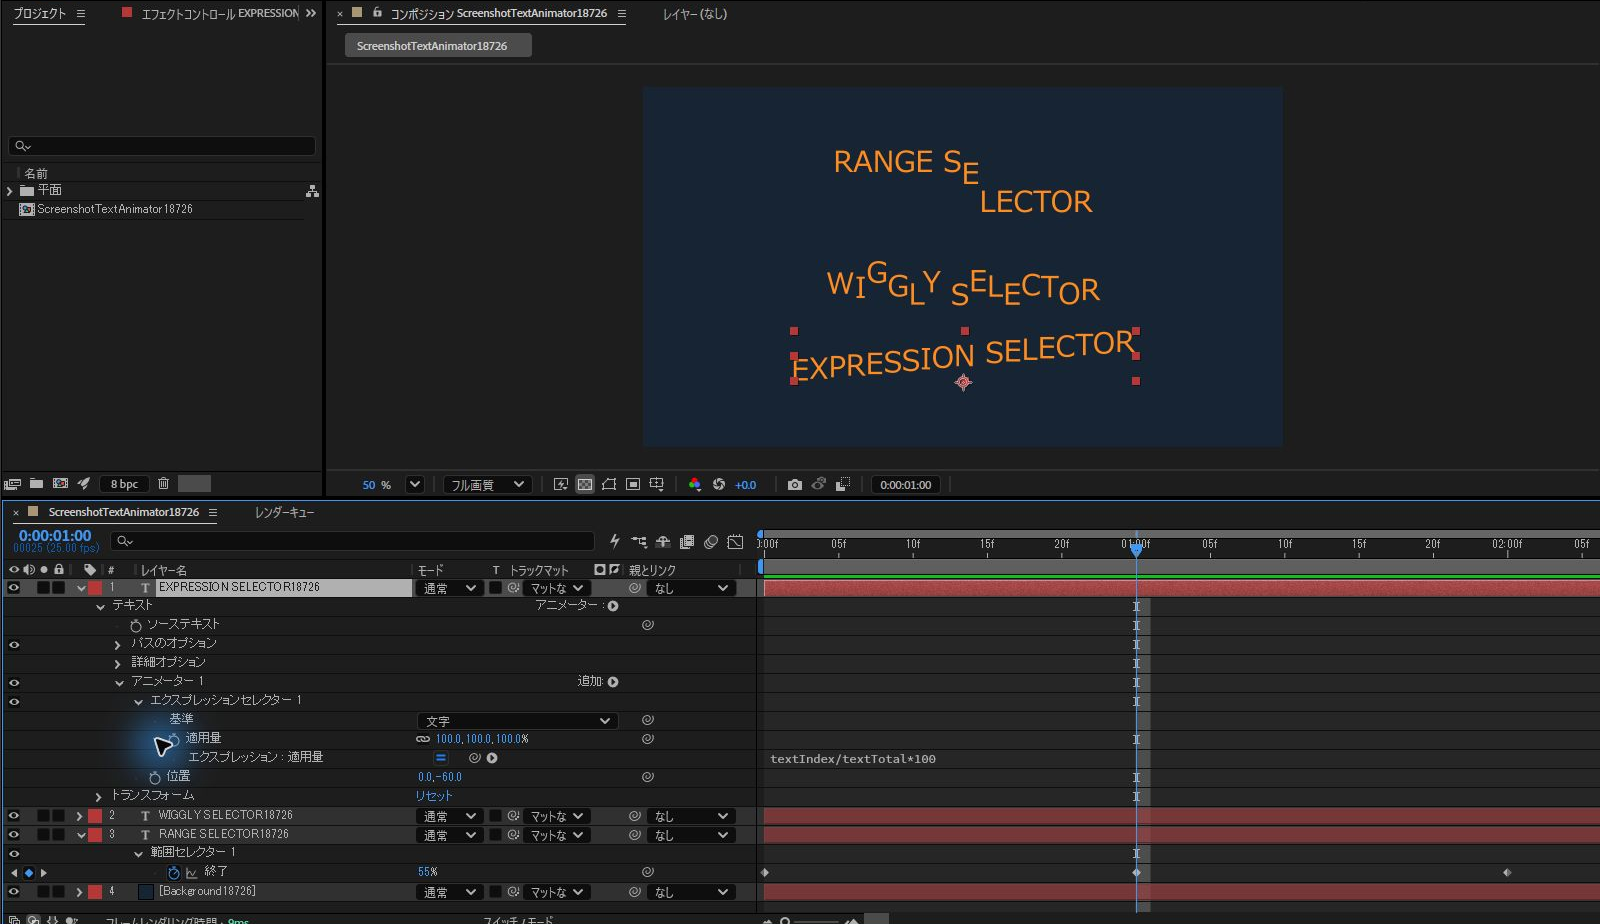Image resolution: width=1600 pixels, height=924 pixels.
Task: Click the reset exposure aperture icon
Action: coord(719,485)
